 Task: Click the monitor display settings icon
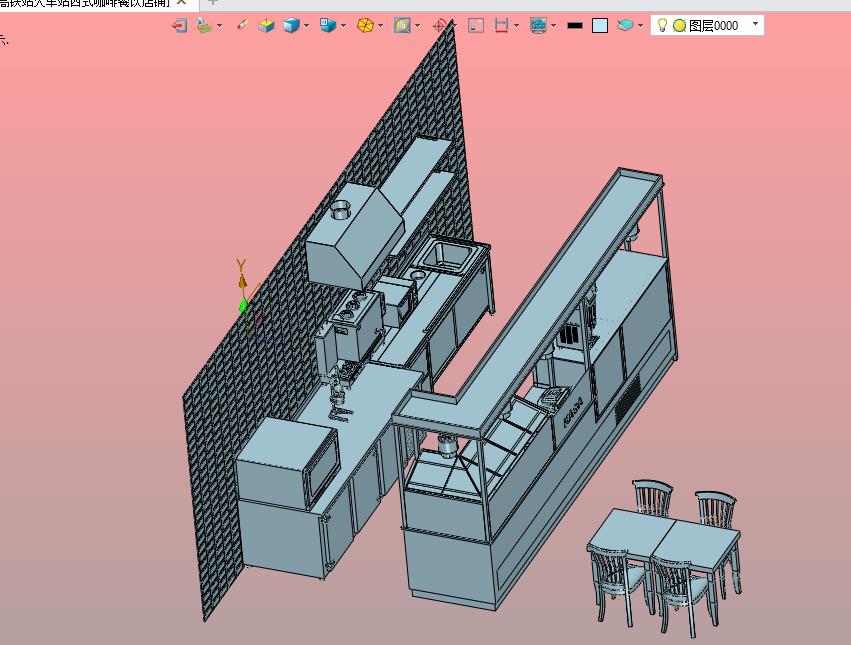pos(538,25)
